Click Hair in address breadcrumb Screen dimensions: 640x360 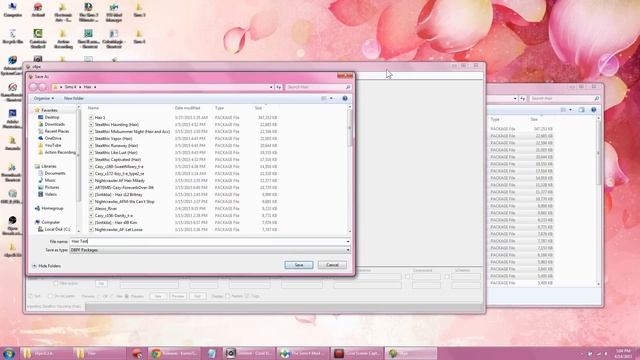tap(87, 87)
